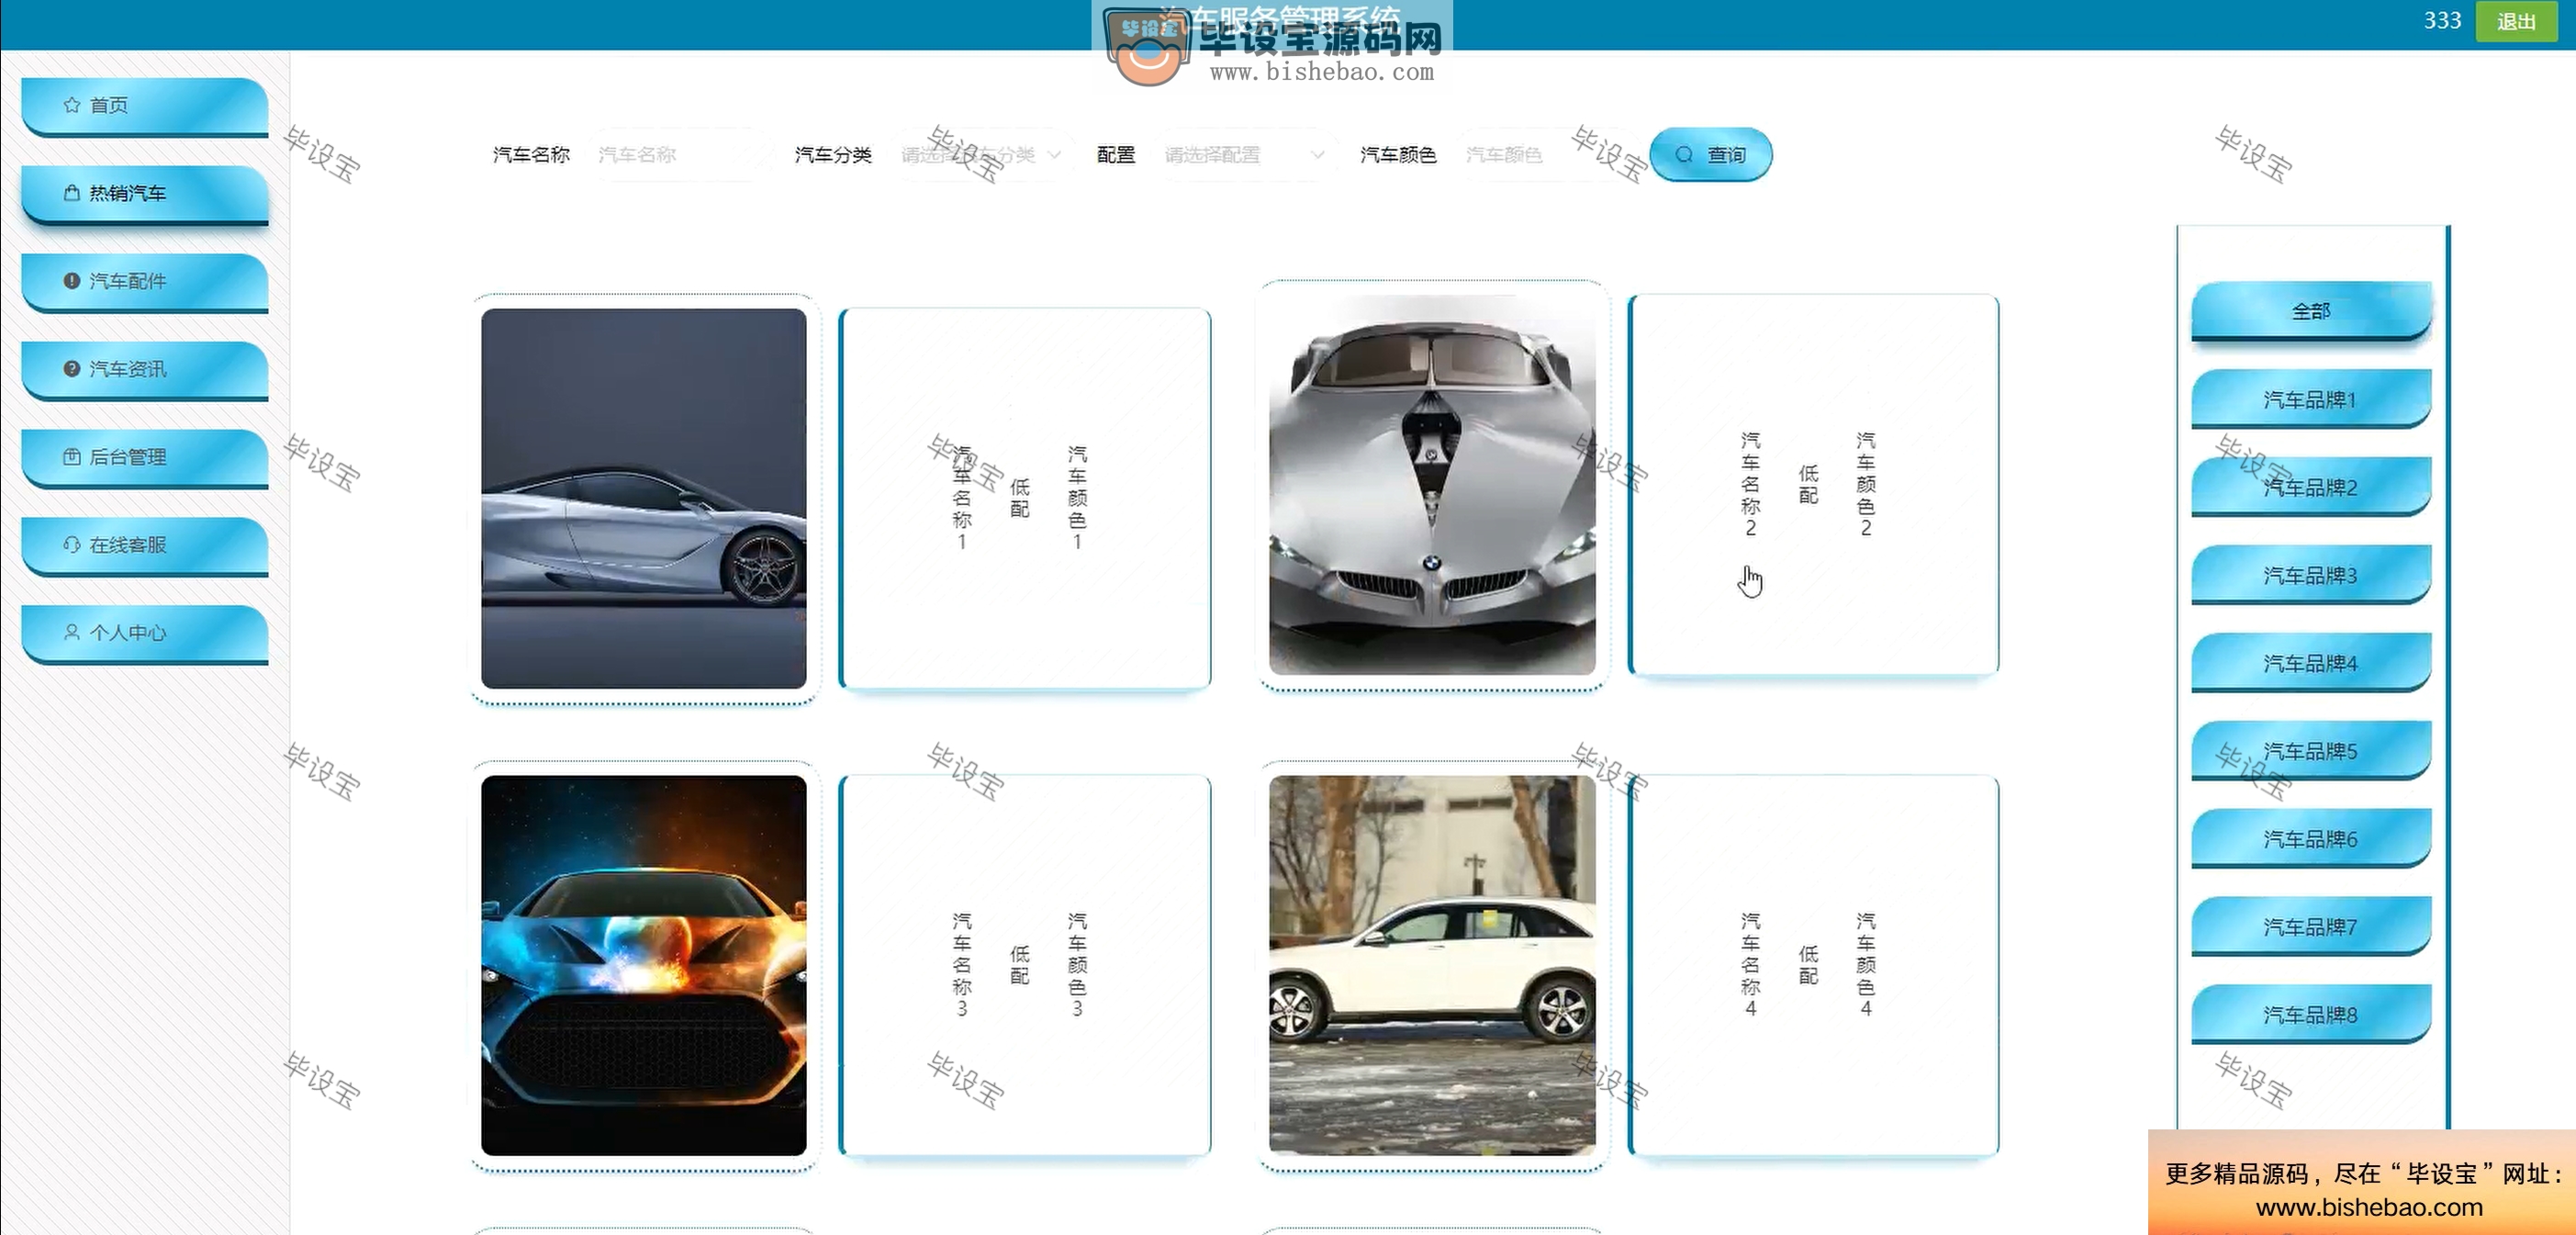Filter by 汽车品牌8
This screenshot has width=2576, height=1235.
[x=2311, y=1015]
